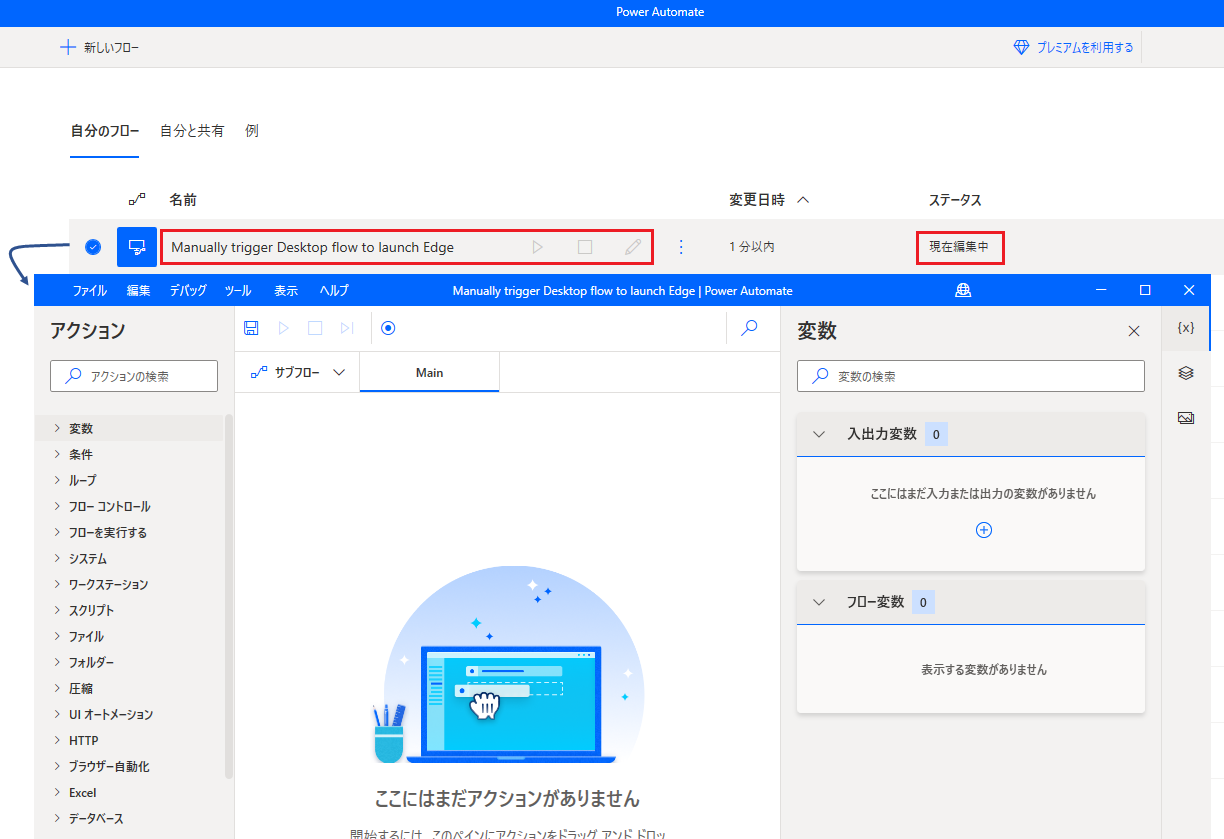Add an input/output variable with the plus icon

click(984, 530)
